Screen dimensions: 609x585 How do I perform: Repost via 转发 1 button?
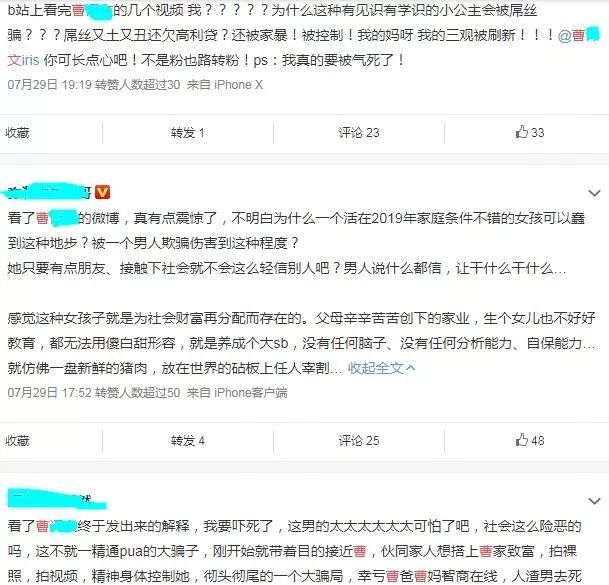[x=188, y=133]
